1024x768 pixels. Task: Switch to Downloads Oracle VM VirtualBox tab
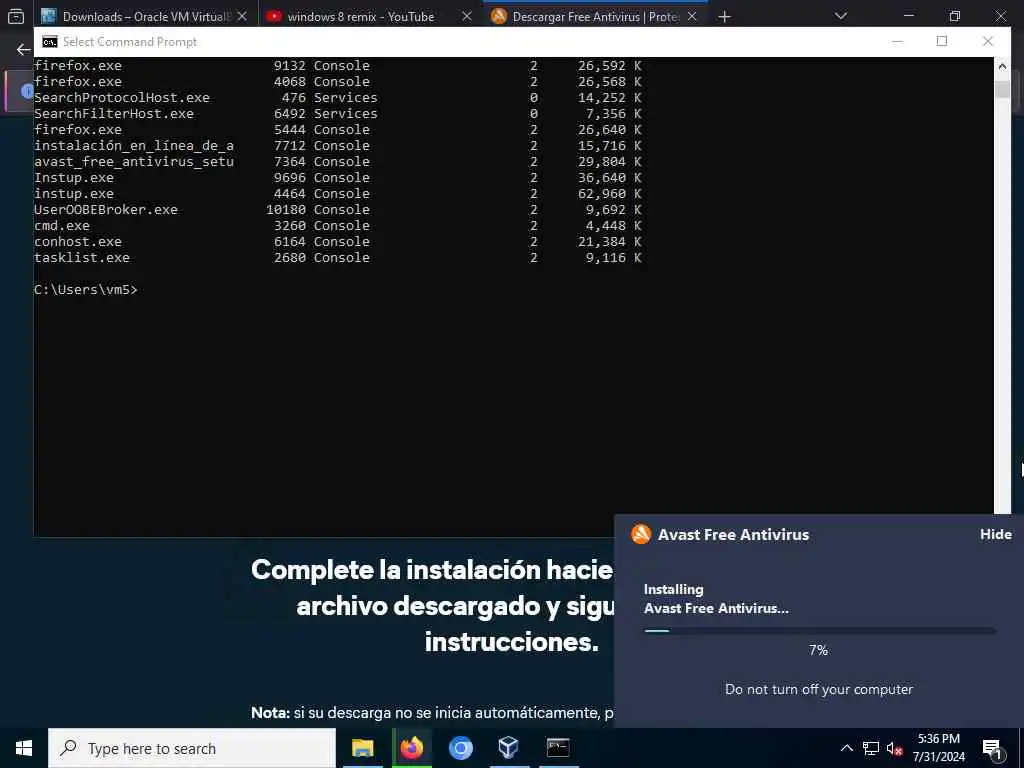[146, 16]
